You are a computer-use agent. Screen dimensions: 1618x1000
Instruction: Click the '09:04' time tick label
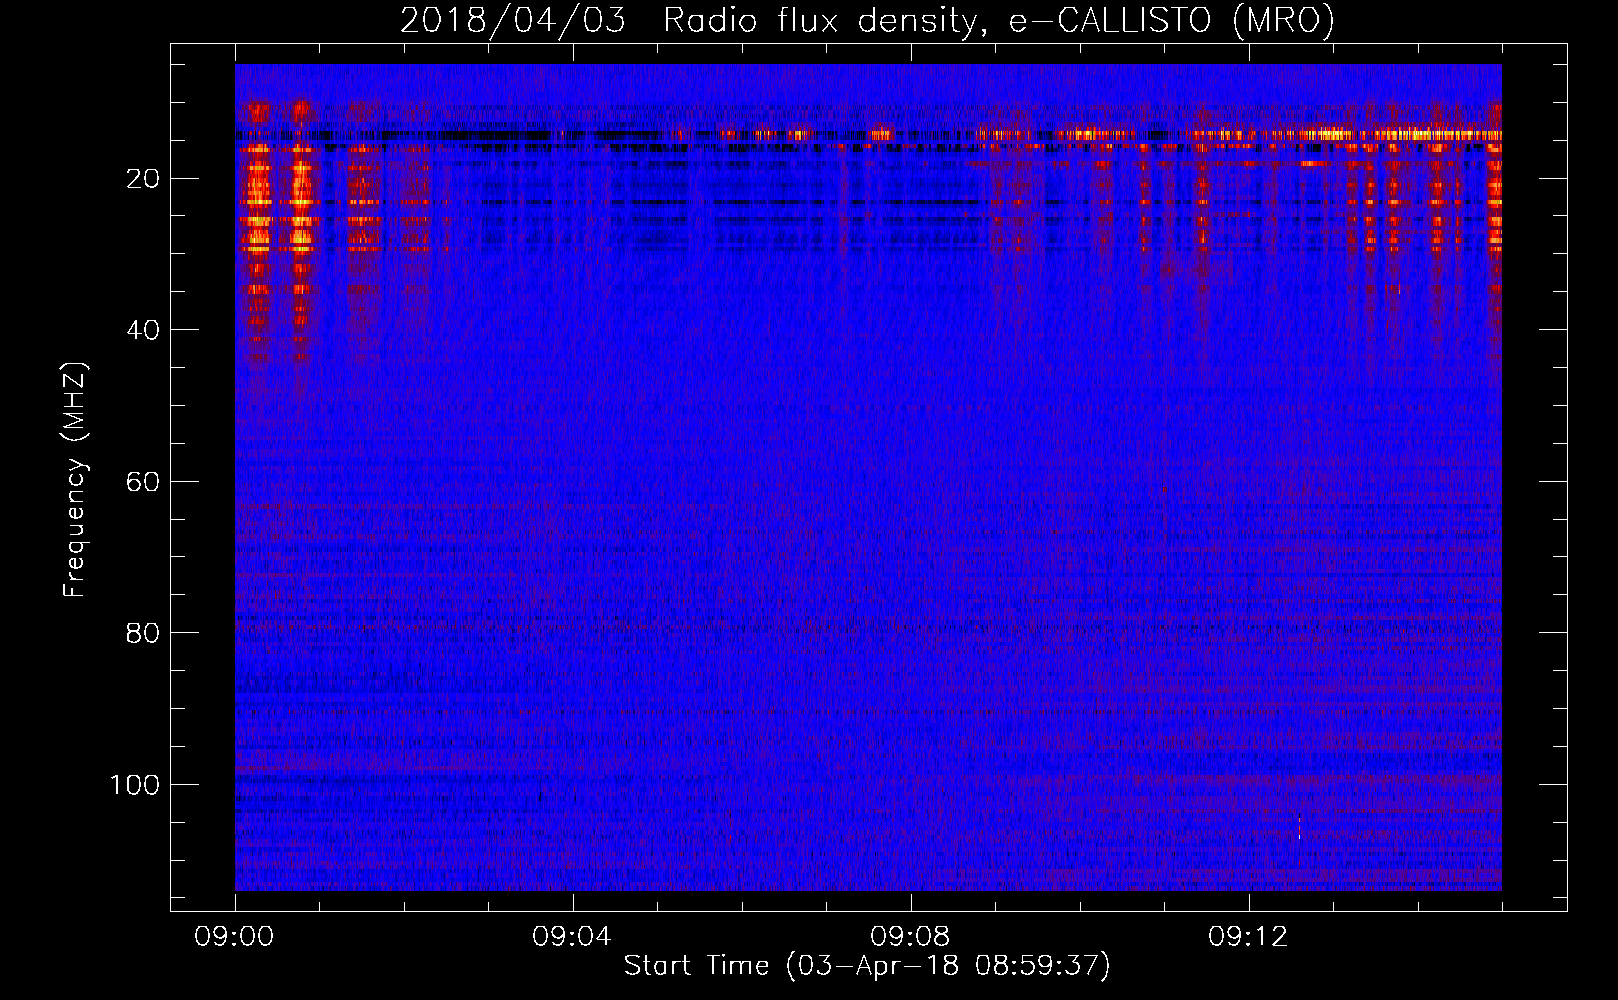point(572,937)
